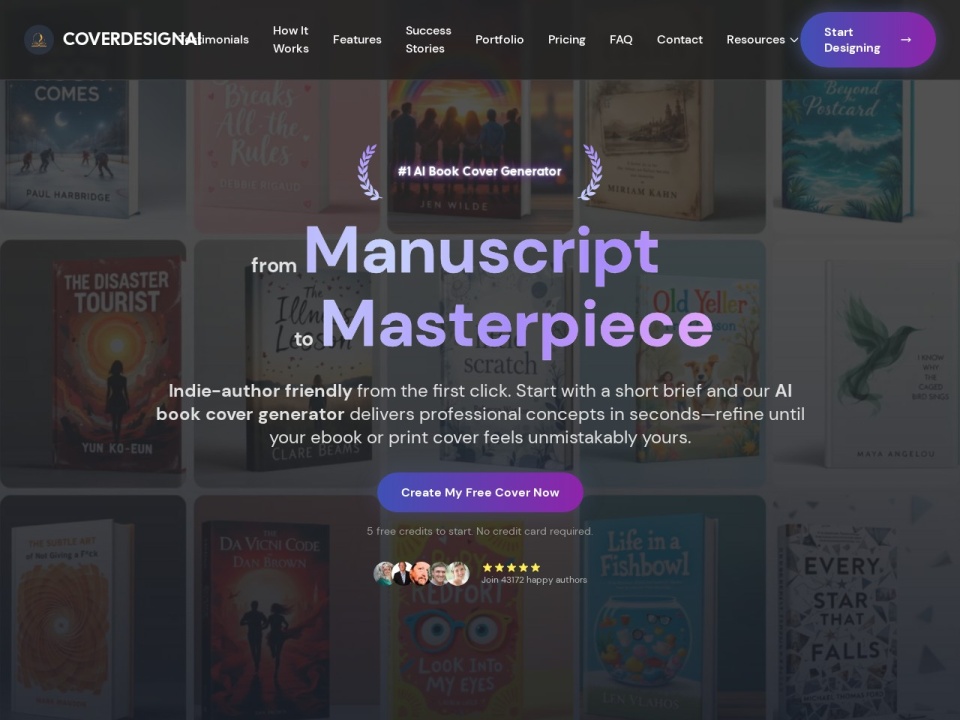The width and height of the screenshot is (960, 720).
Task: Click 'Indie-author friendly' bold text
Action: click(x=260, y=391)
